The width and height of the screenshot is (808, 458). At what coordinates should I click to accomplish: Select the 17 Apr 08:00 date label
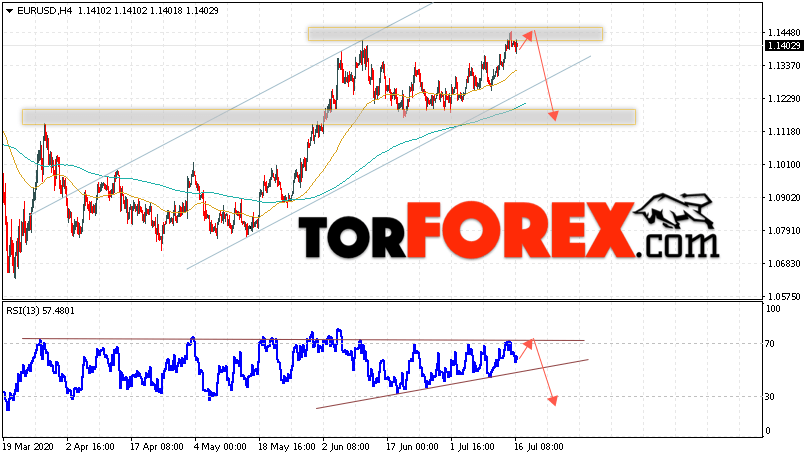tap(157, 447)
